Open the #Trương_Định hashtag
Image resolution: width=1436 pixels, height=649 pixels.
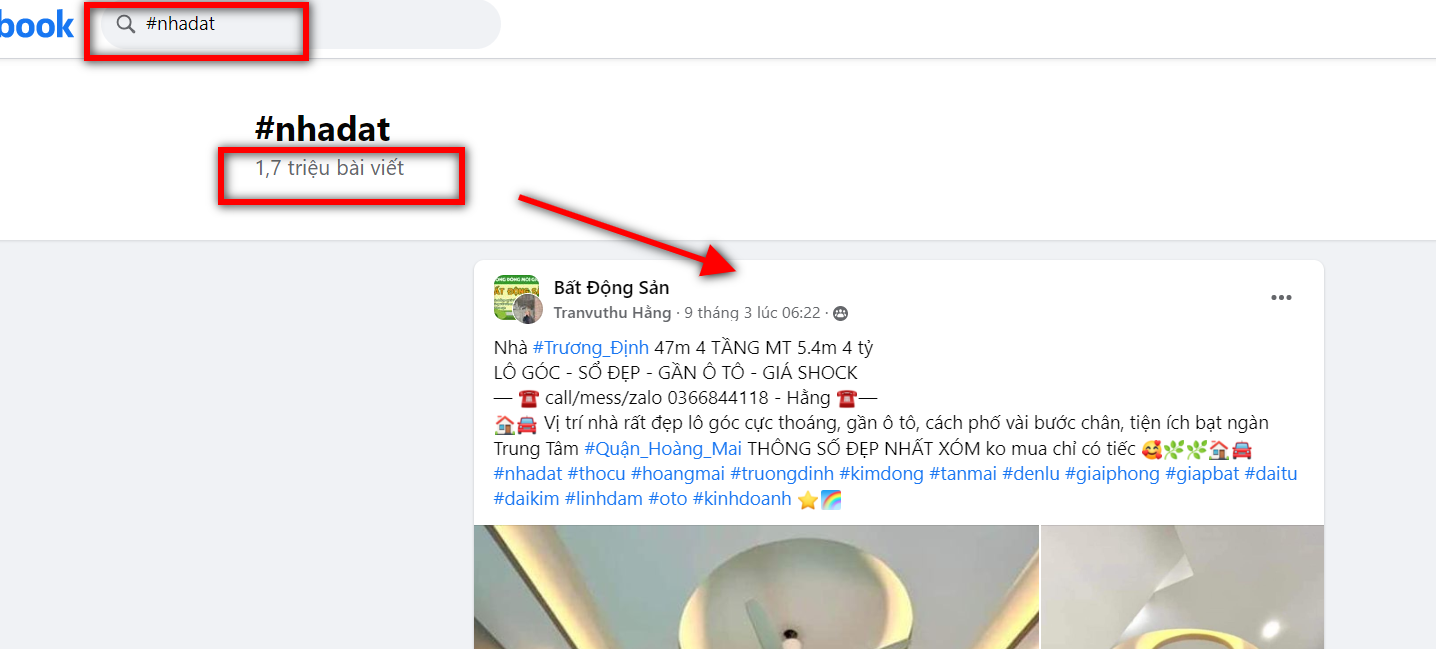coord(590,348)
